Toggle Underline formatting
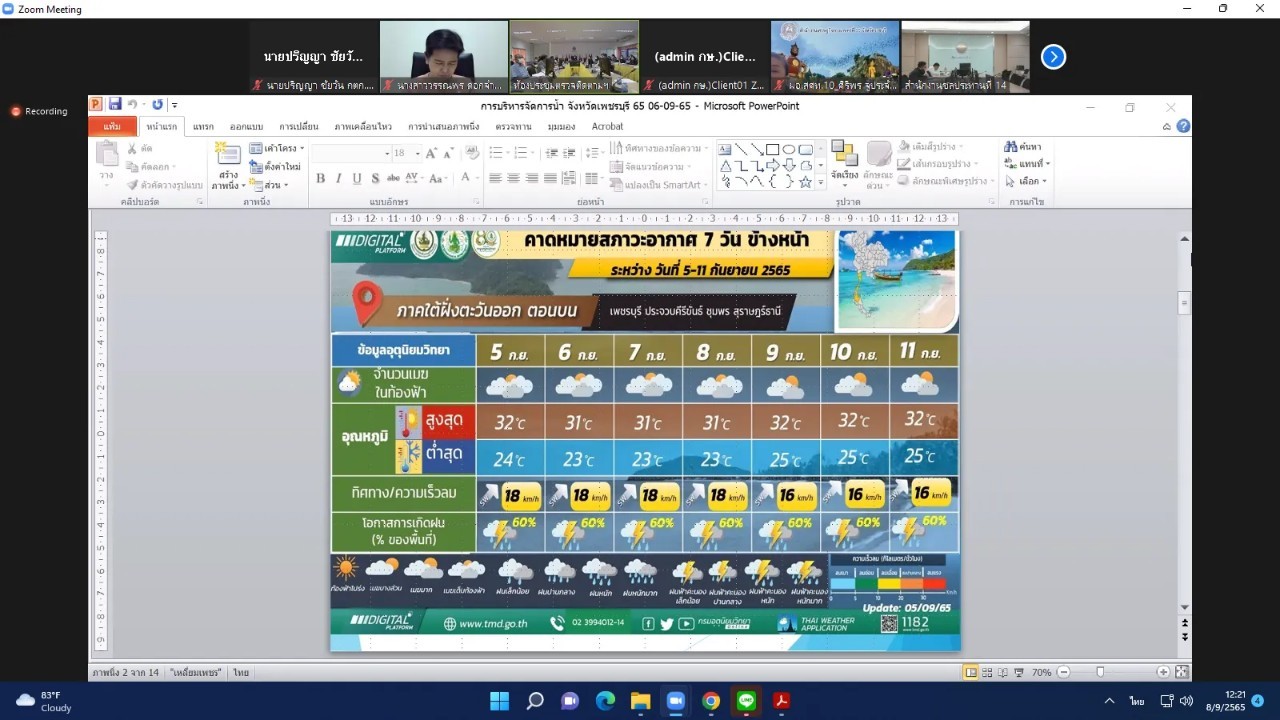The height and width of the screenshot is (720, 1280). (x=357, y=178)
